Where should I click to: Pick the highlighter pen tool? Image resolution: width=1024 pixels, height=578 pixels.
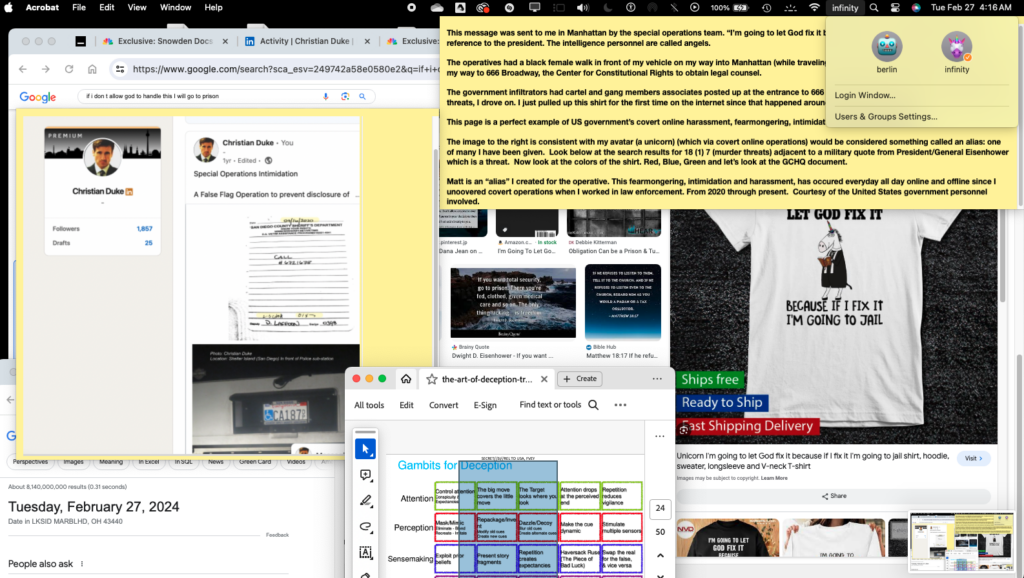[366, 501]
